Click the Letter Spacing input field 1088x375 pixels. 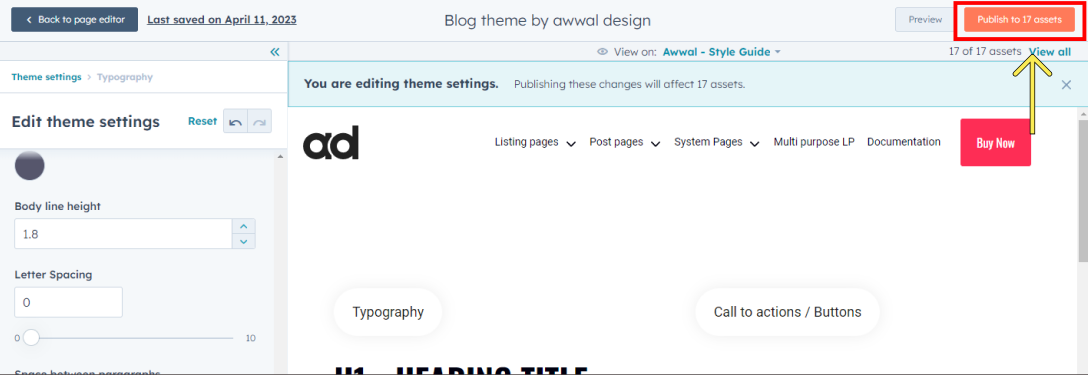coord(69,302)
